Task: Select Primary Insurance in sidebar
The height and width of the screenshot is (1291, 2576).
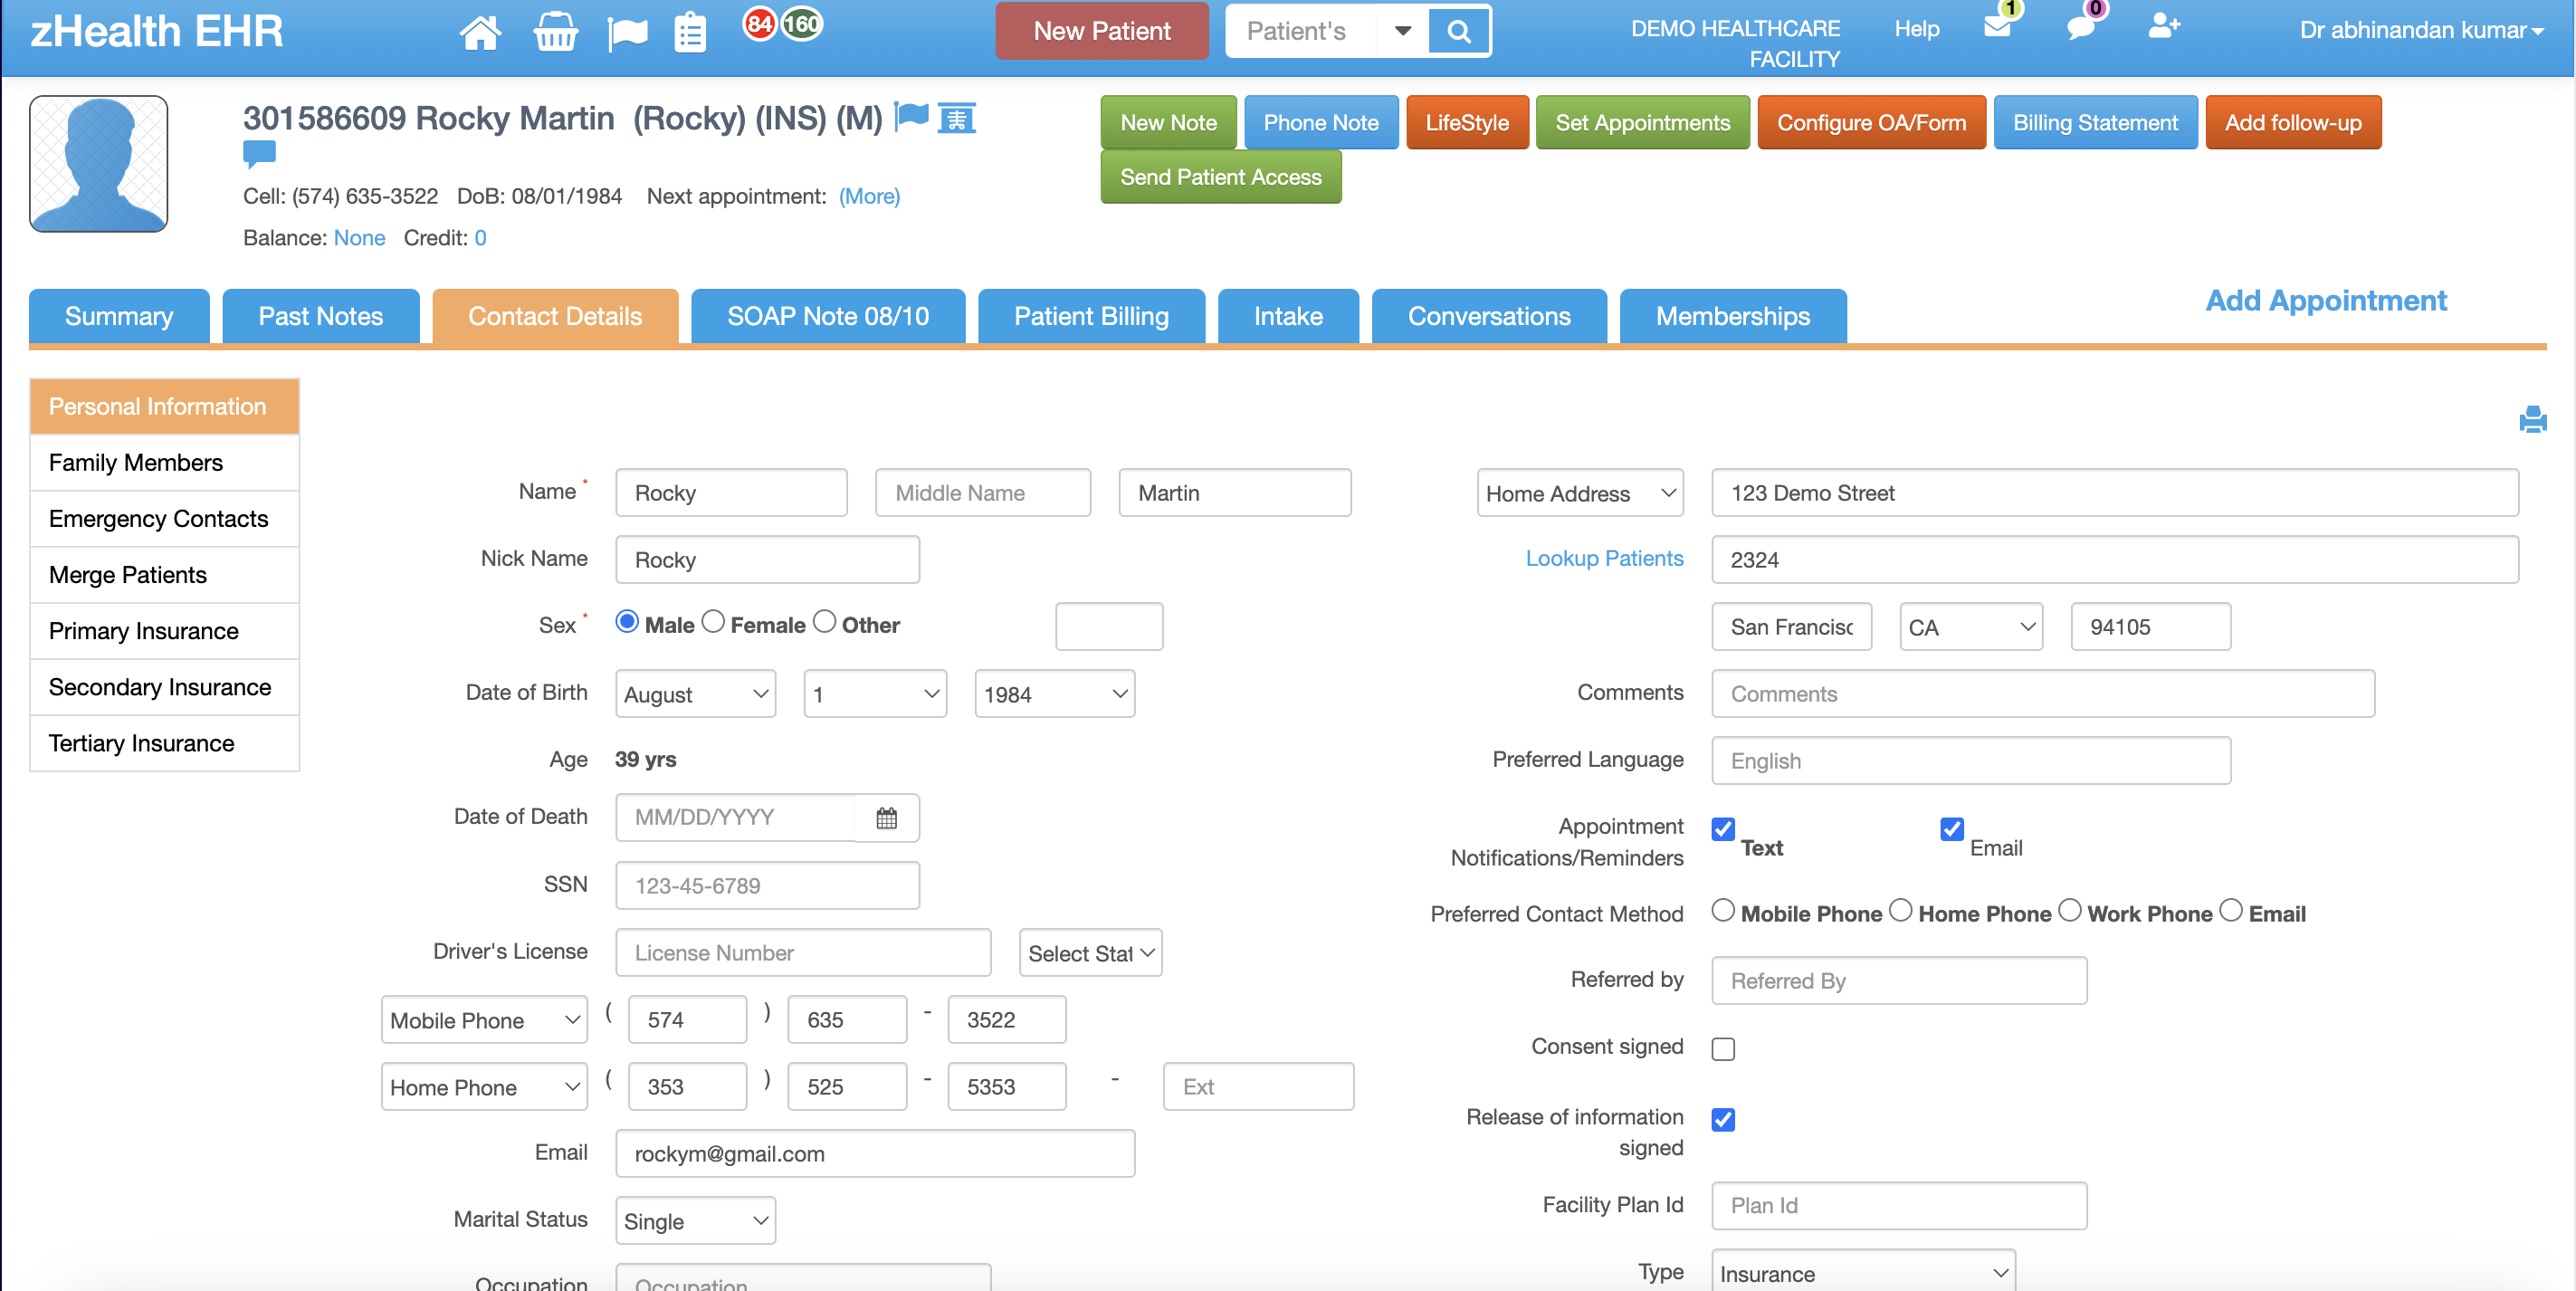Action: (165, 631)
